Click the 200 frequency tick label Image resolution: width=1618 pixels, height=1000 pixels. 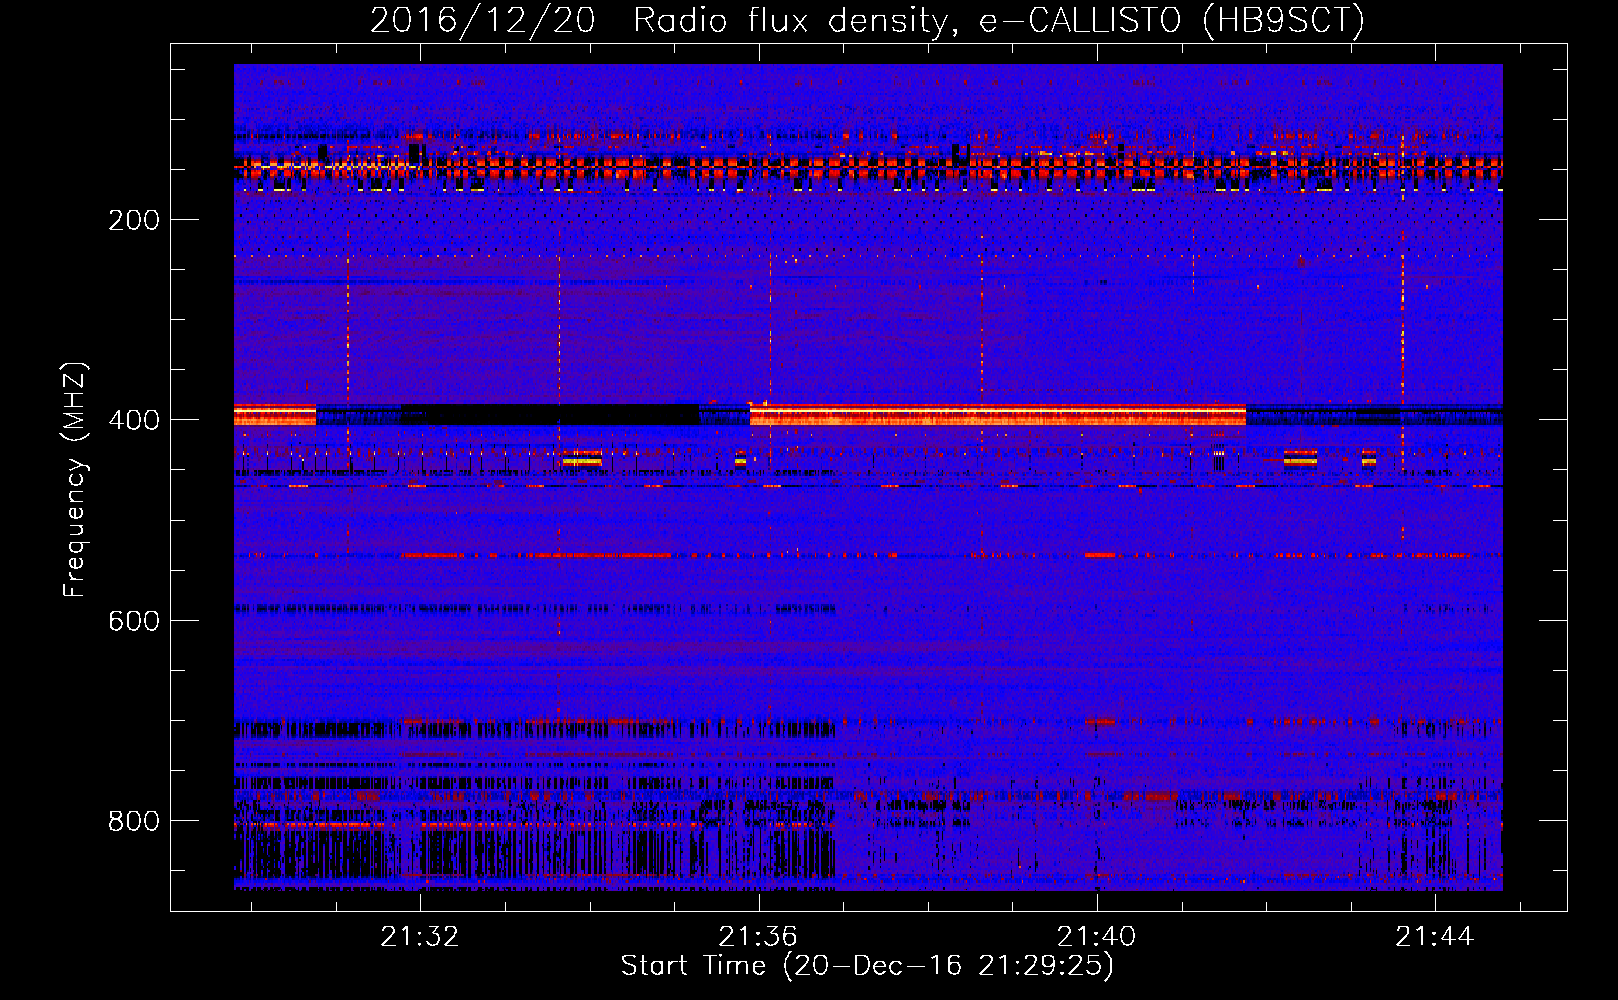[x=134, y=220]
